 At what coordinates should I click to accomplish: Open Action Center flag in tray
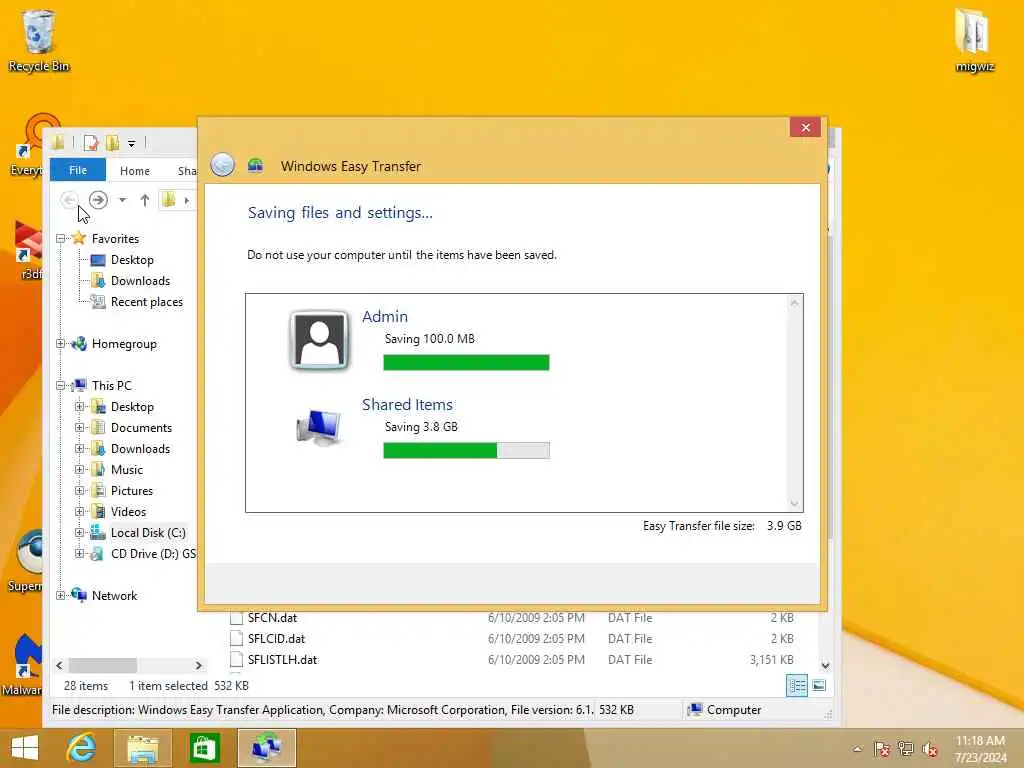click(x=881, y=749)
